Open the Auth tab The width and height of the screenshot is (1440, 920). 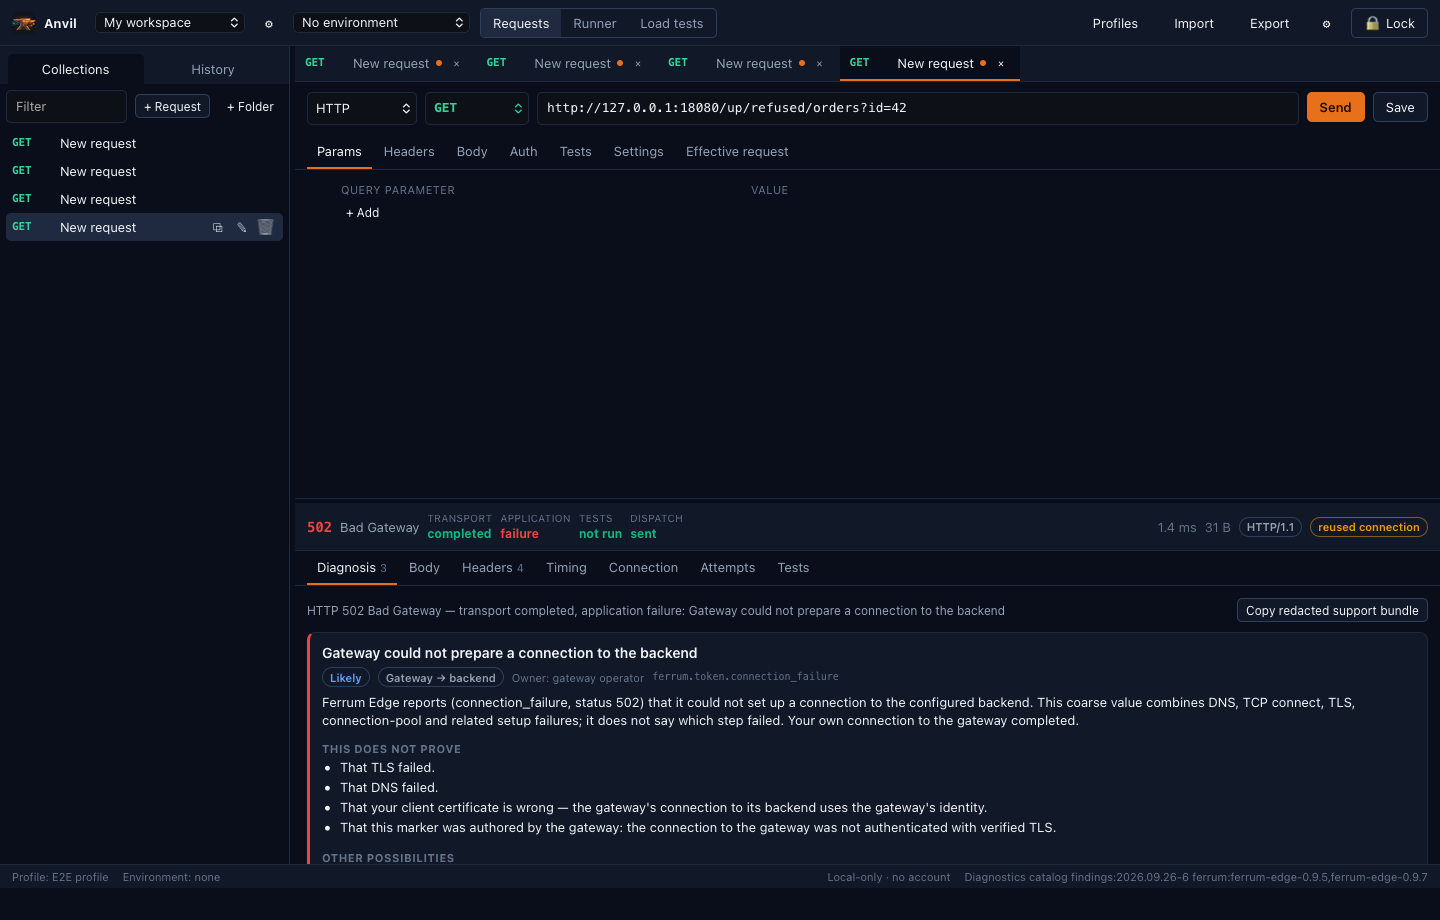(x=524, y=152)
